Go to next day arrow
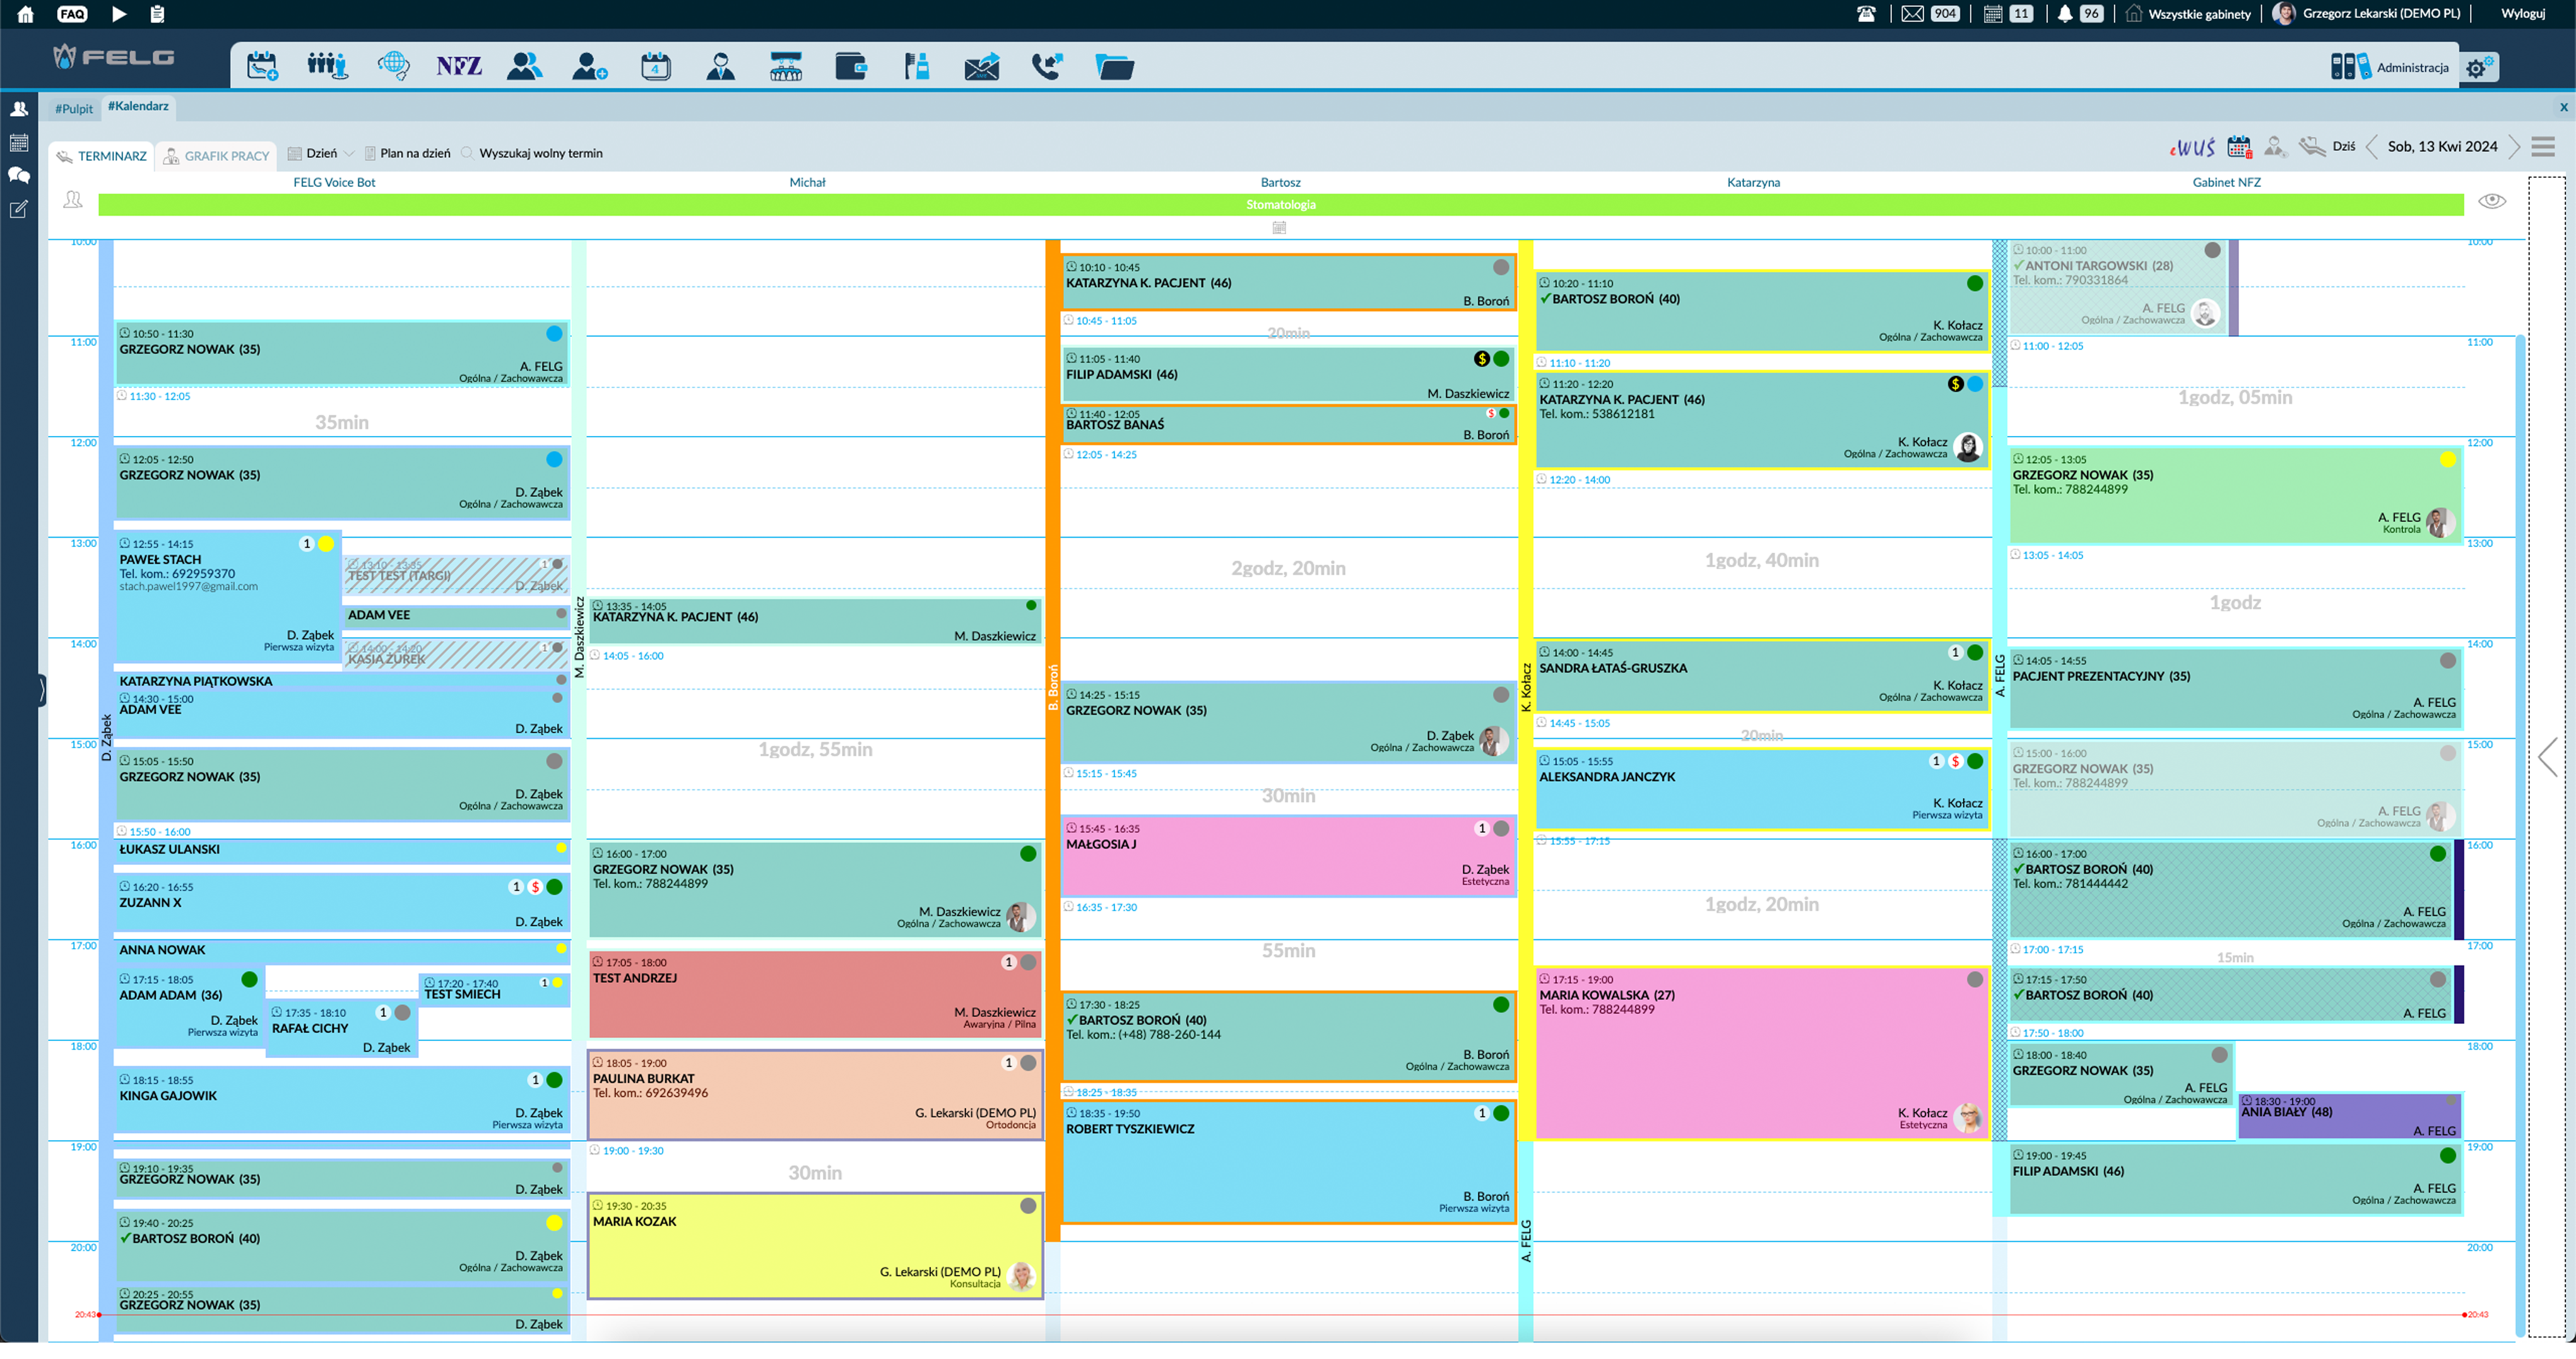This screenshot has width=2576, height=1359. point(2514,148)
